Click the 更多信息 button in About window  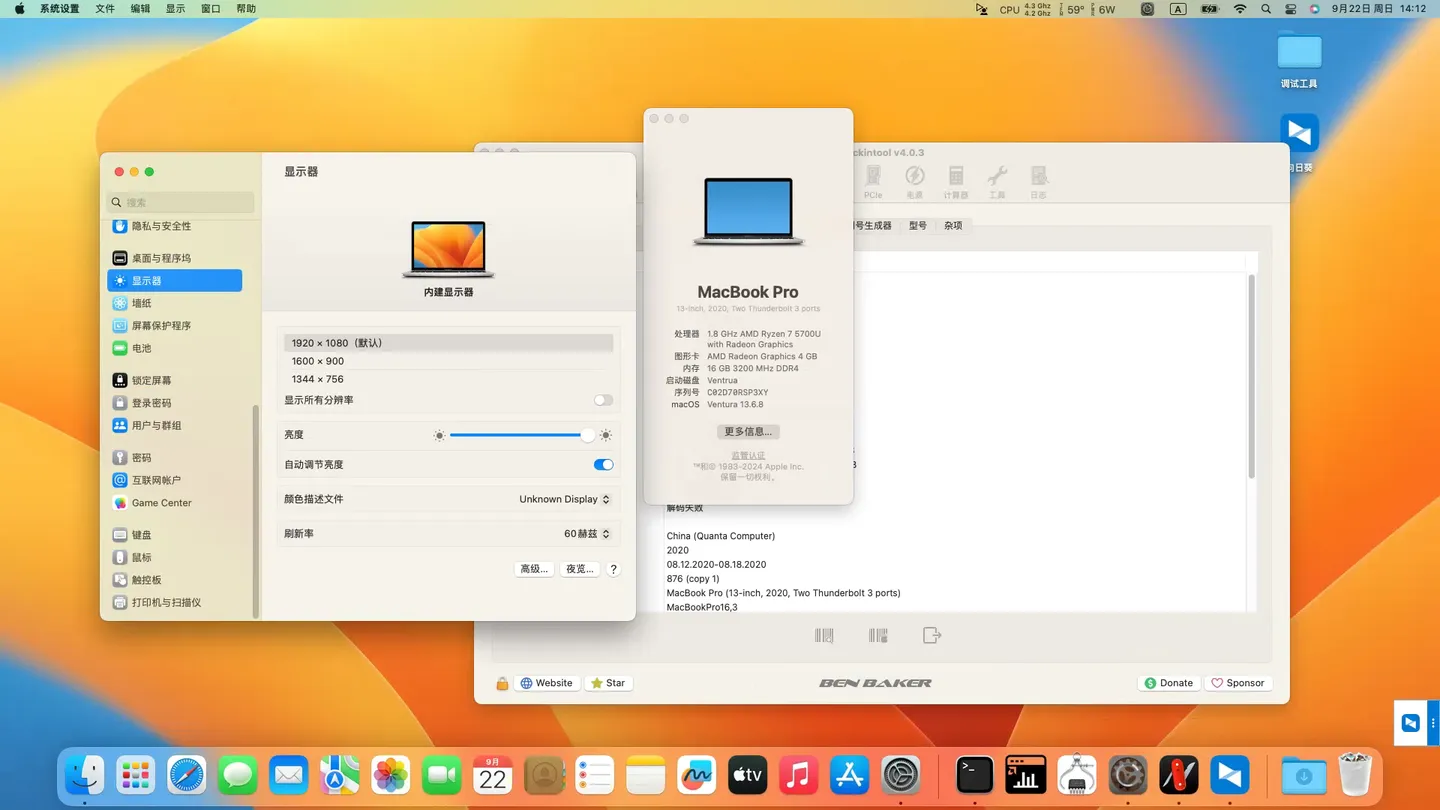[x=748, y=431]
